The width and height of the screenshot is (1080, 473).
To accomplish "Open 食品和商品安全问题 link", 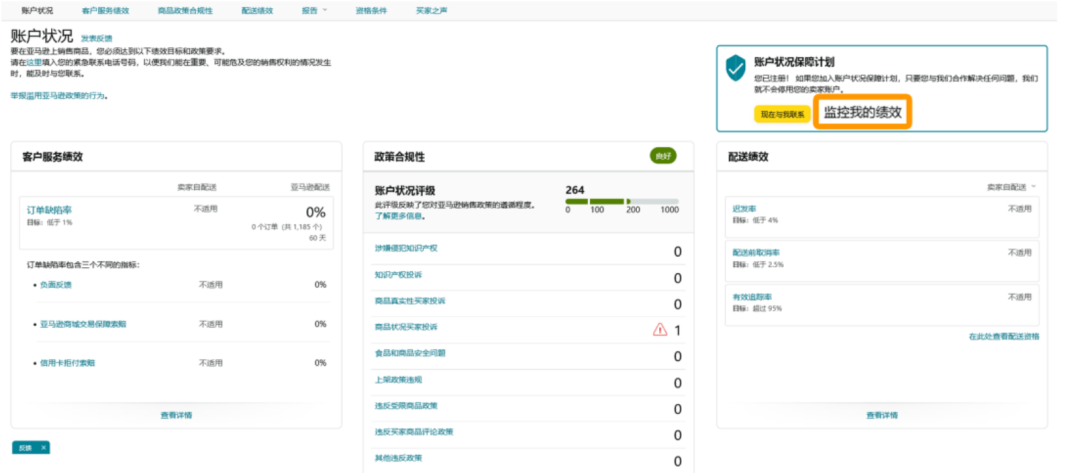I will point(410,353).
